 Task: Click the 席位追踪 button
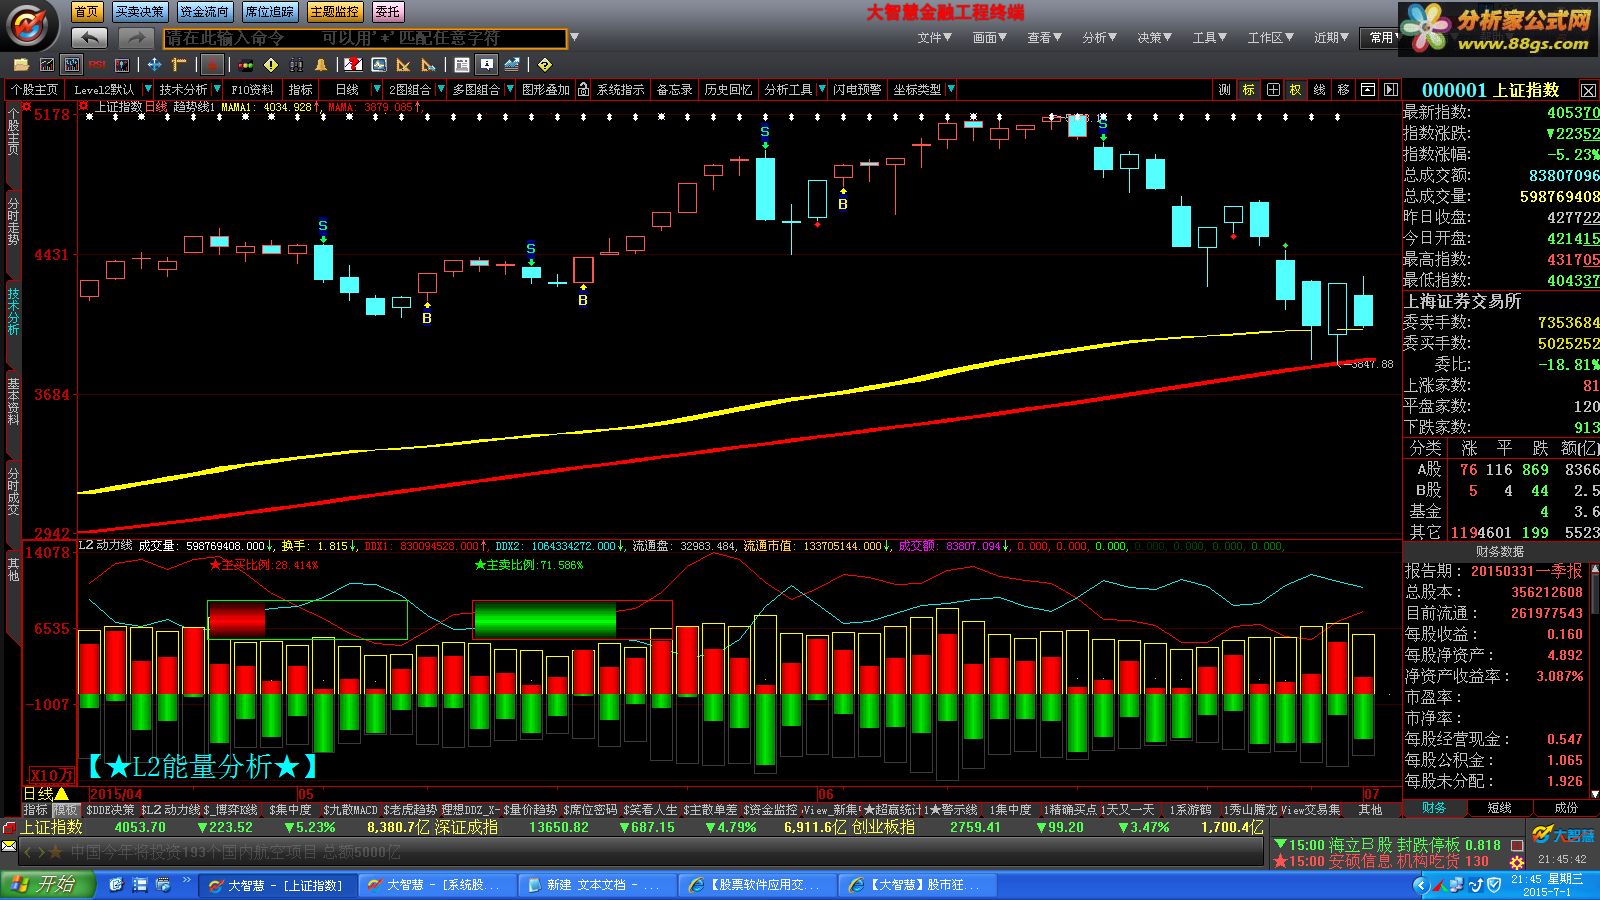point(270,12)
